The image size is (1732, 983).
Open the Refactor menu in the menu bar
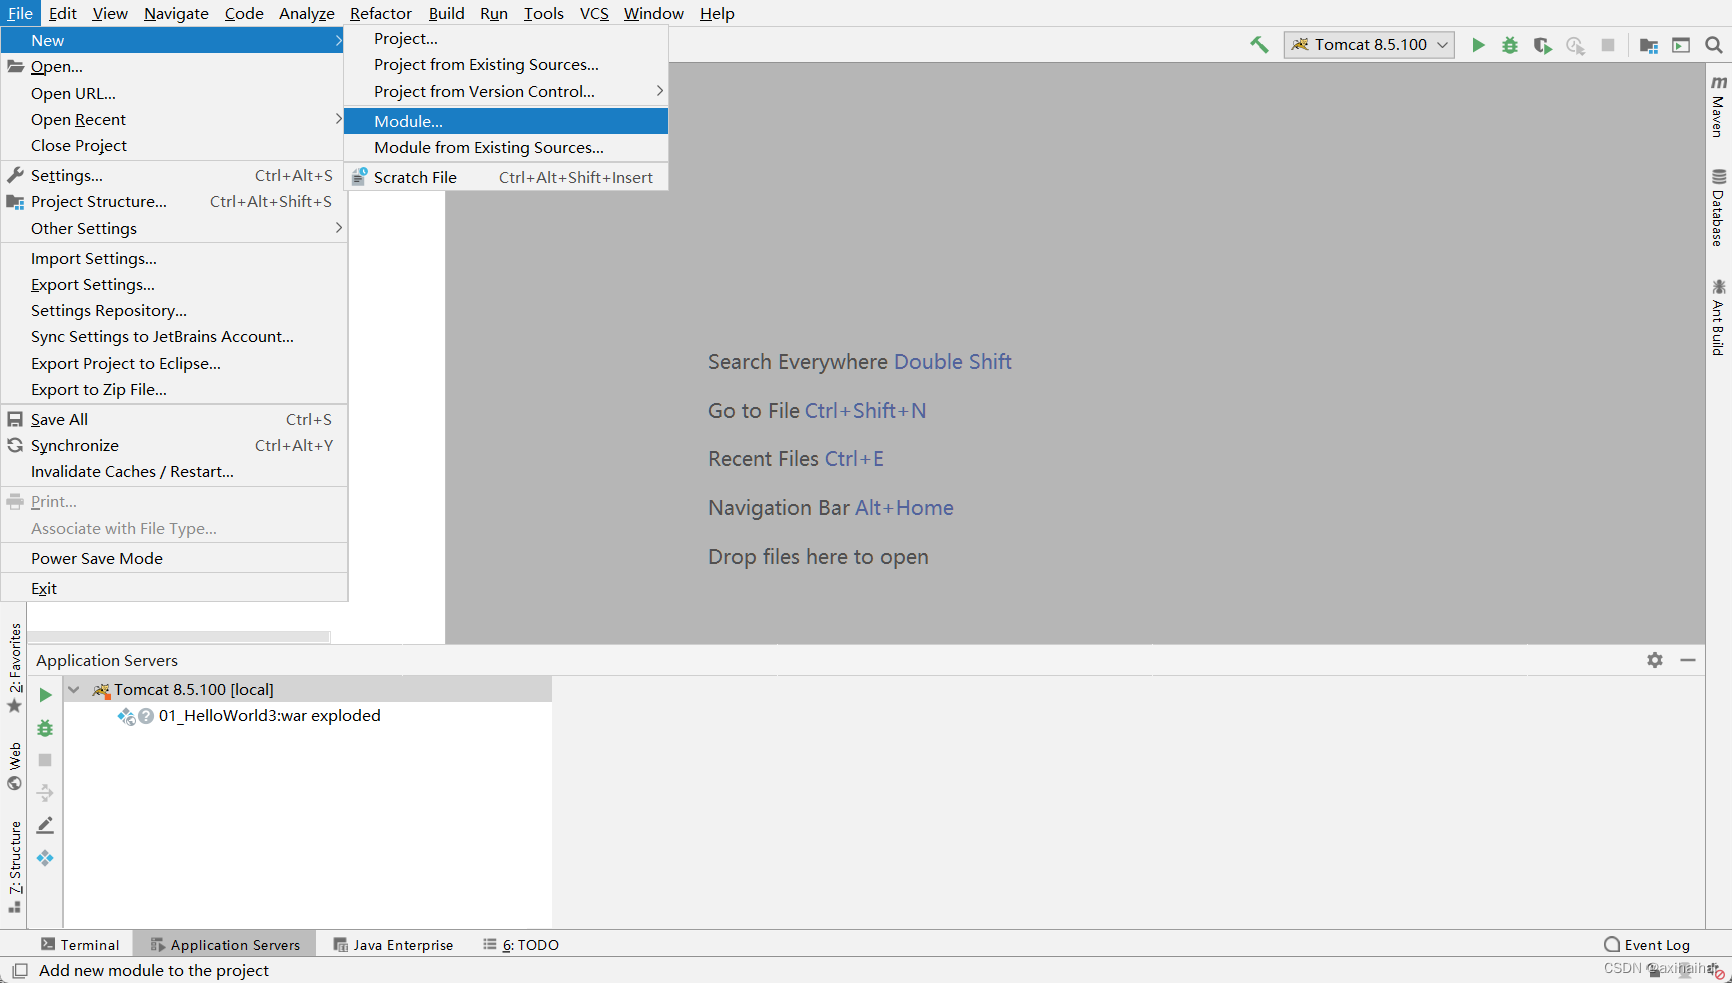(380, 13)
